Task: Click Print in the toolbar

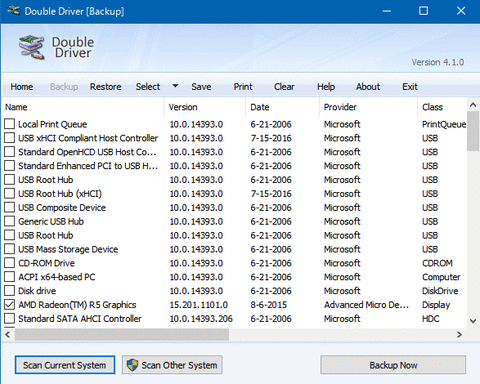Action: [243, 87]
